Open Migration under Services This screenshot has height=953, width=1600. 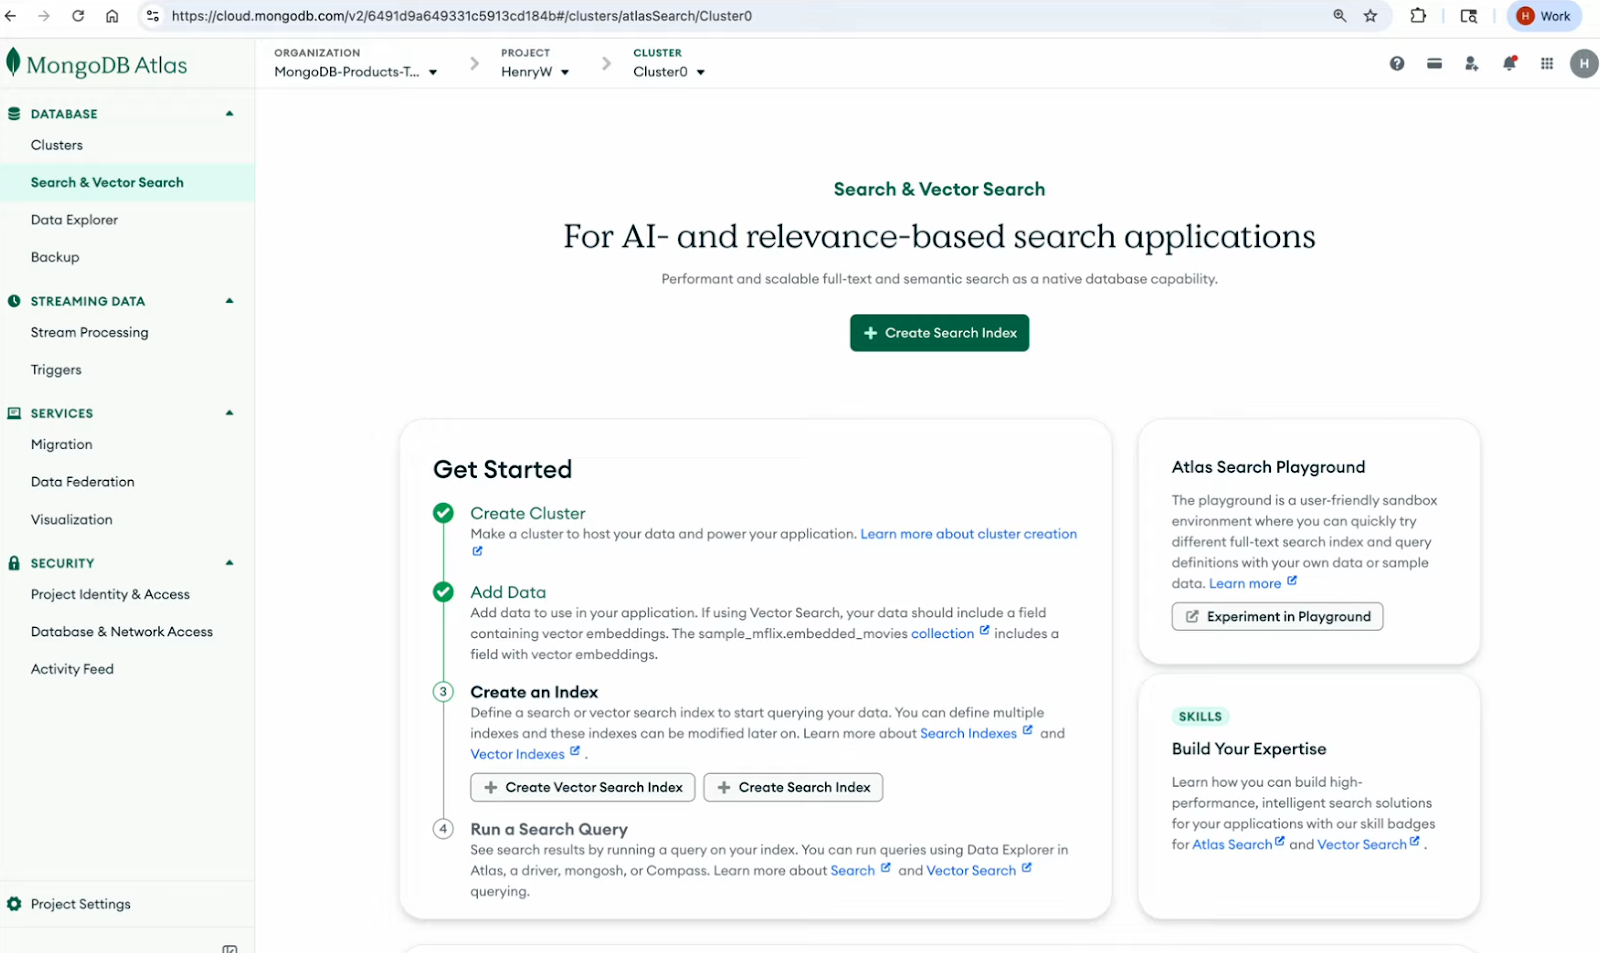tap(62, 444)
